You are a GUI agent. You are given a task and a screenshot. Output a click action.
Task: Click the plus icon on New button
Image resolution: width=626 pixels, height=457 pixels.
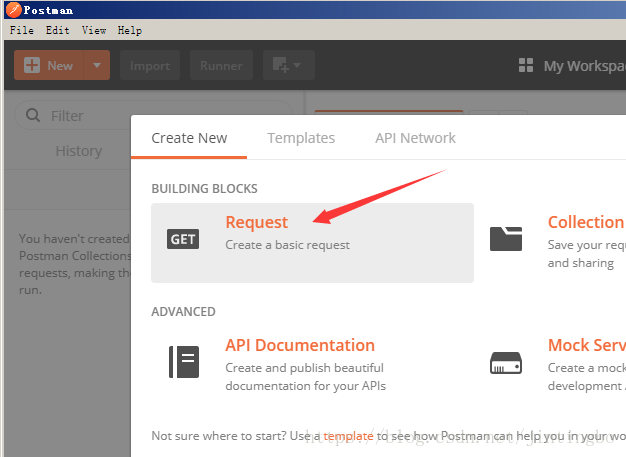click(32, 65)
